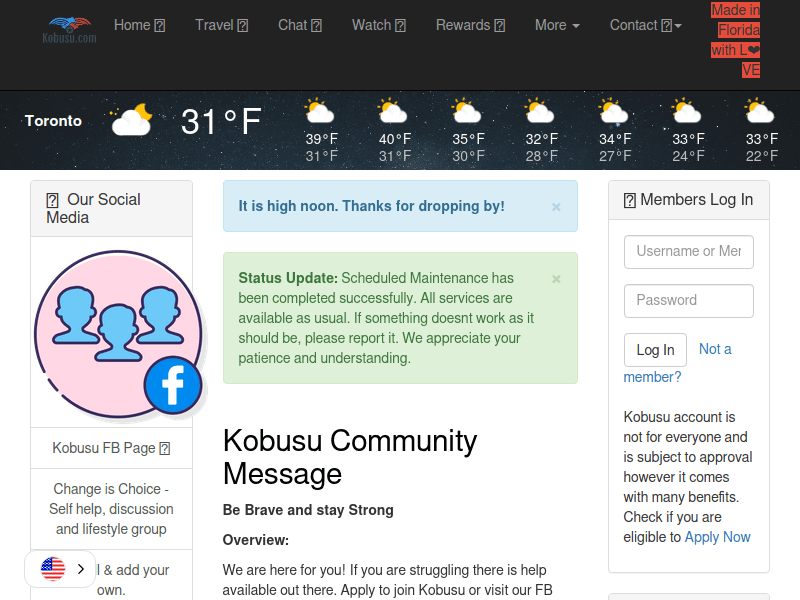
Task: Expand the language selector chevron
Action: [x=79, y=568]
